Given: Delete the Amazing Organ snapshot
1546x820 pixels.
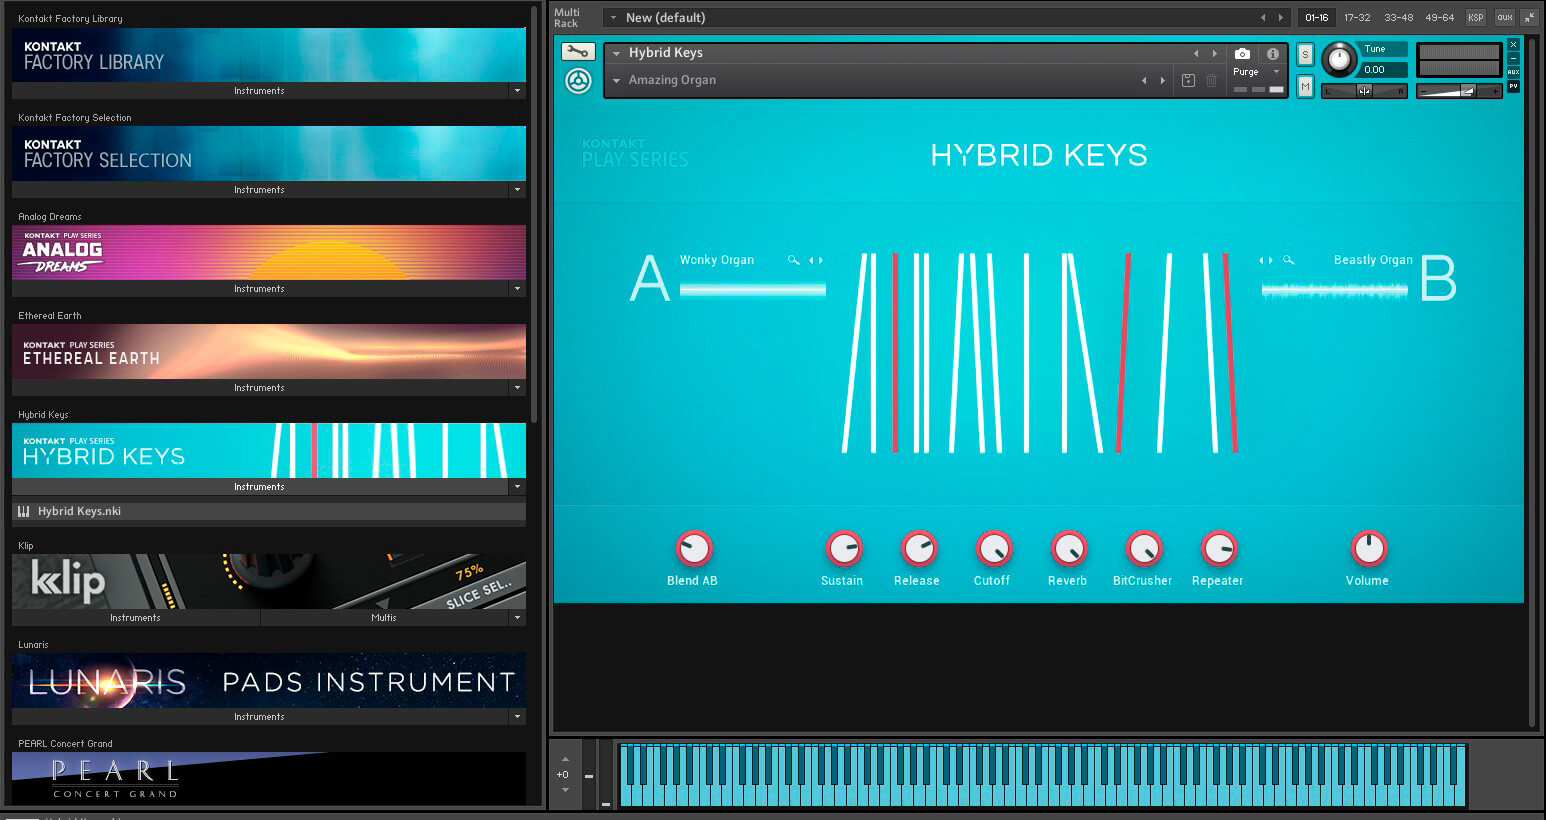Looking at the screenshot, I should click(x=1211, y=80).
